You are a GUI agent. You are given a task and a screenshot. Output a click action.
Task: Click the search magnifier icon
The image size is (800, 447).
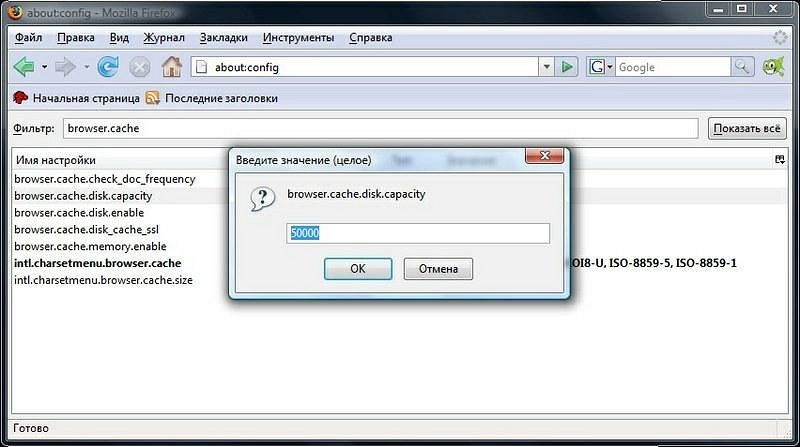click(742, 67)
